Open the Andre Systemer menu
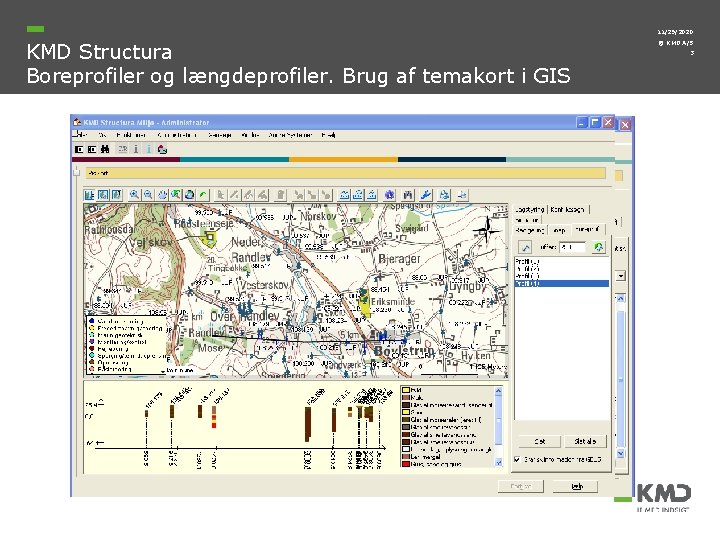This screenshot has height=540, width=720. (290, 135)
